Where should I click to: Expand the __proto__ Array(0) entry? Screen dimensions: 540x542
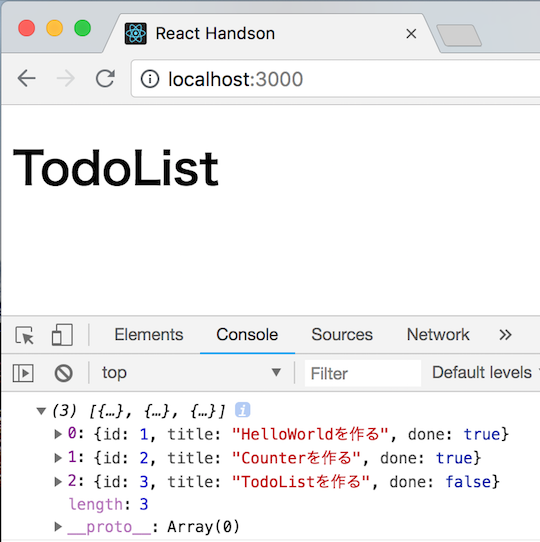point(58,526)
